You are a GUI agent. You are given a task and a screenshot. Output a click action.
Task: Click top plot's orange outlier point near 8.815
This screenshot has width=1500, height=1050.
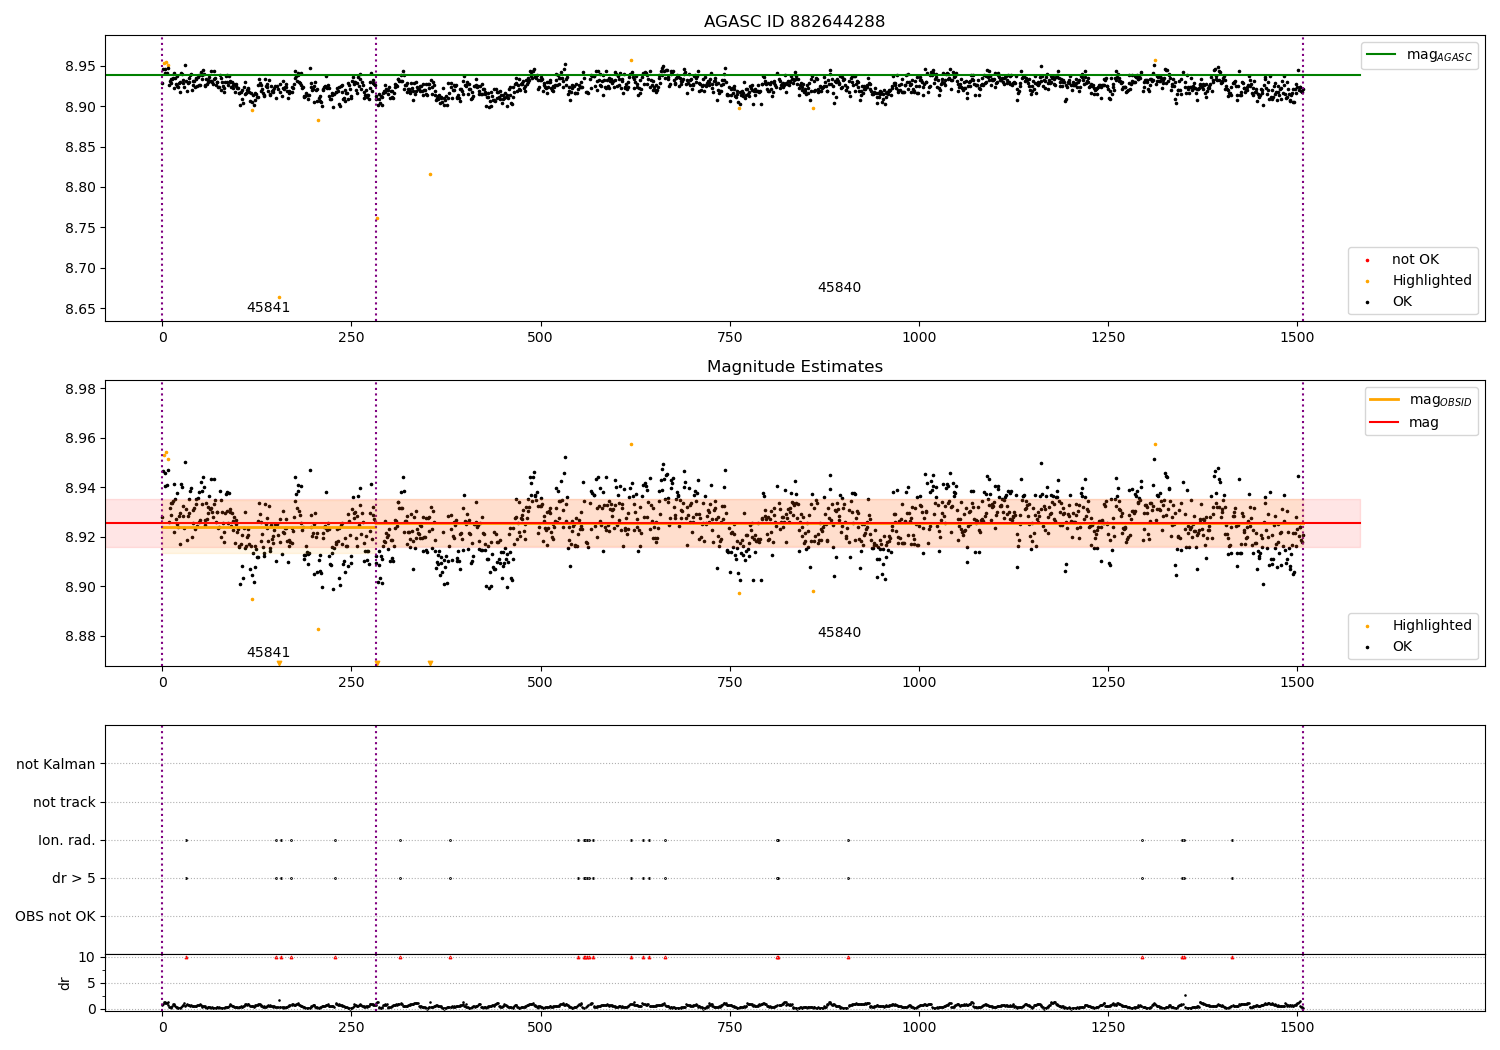coord(430,175)
